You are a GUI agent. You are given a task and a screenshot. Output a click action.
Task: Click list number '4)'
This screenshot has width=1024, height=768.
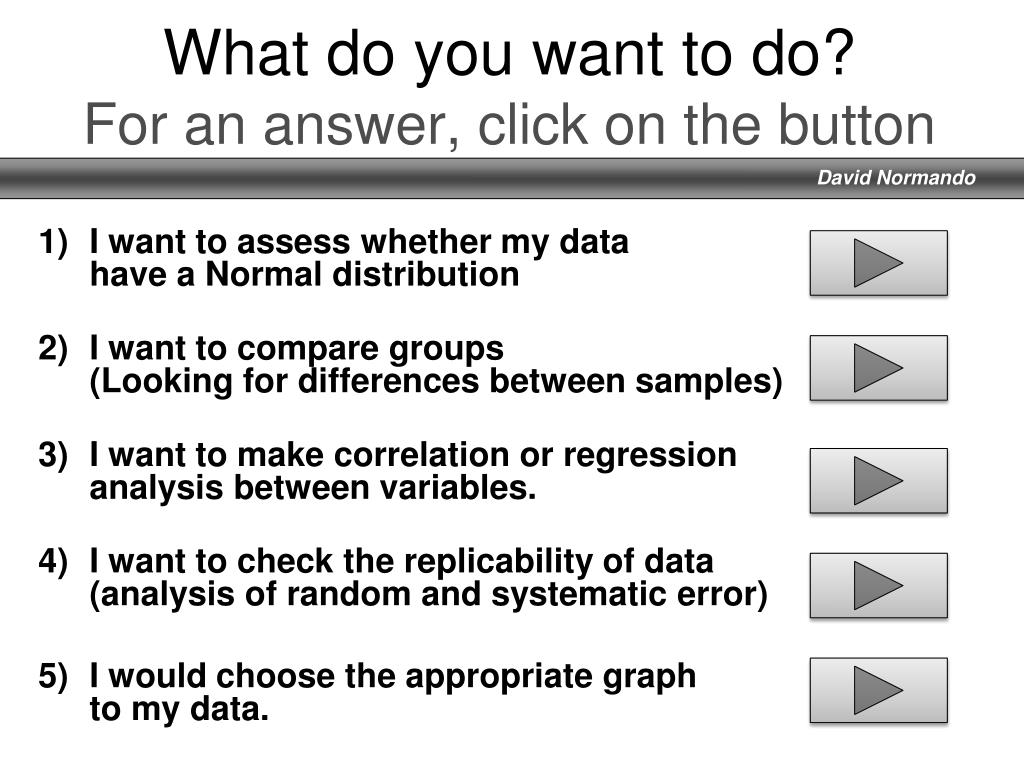point(53,562)
